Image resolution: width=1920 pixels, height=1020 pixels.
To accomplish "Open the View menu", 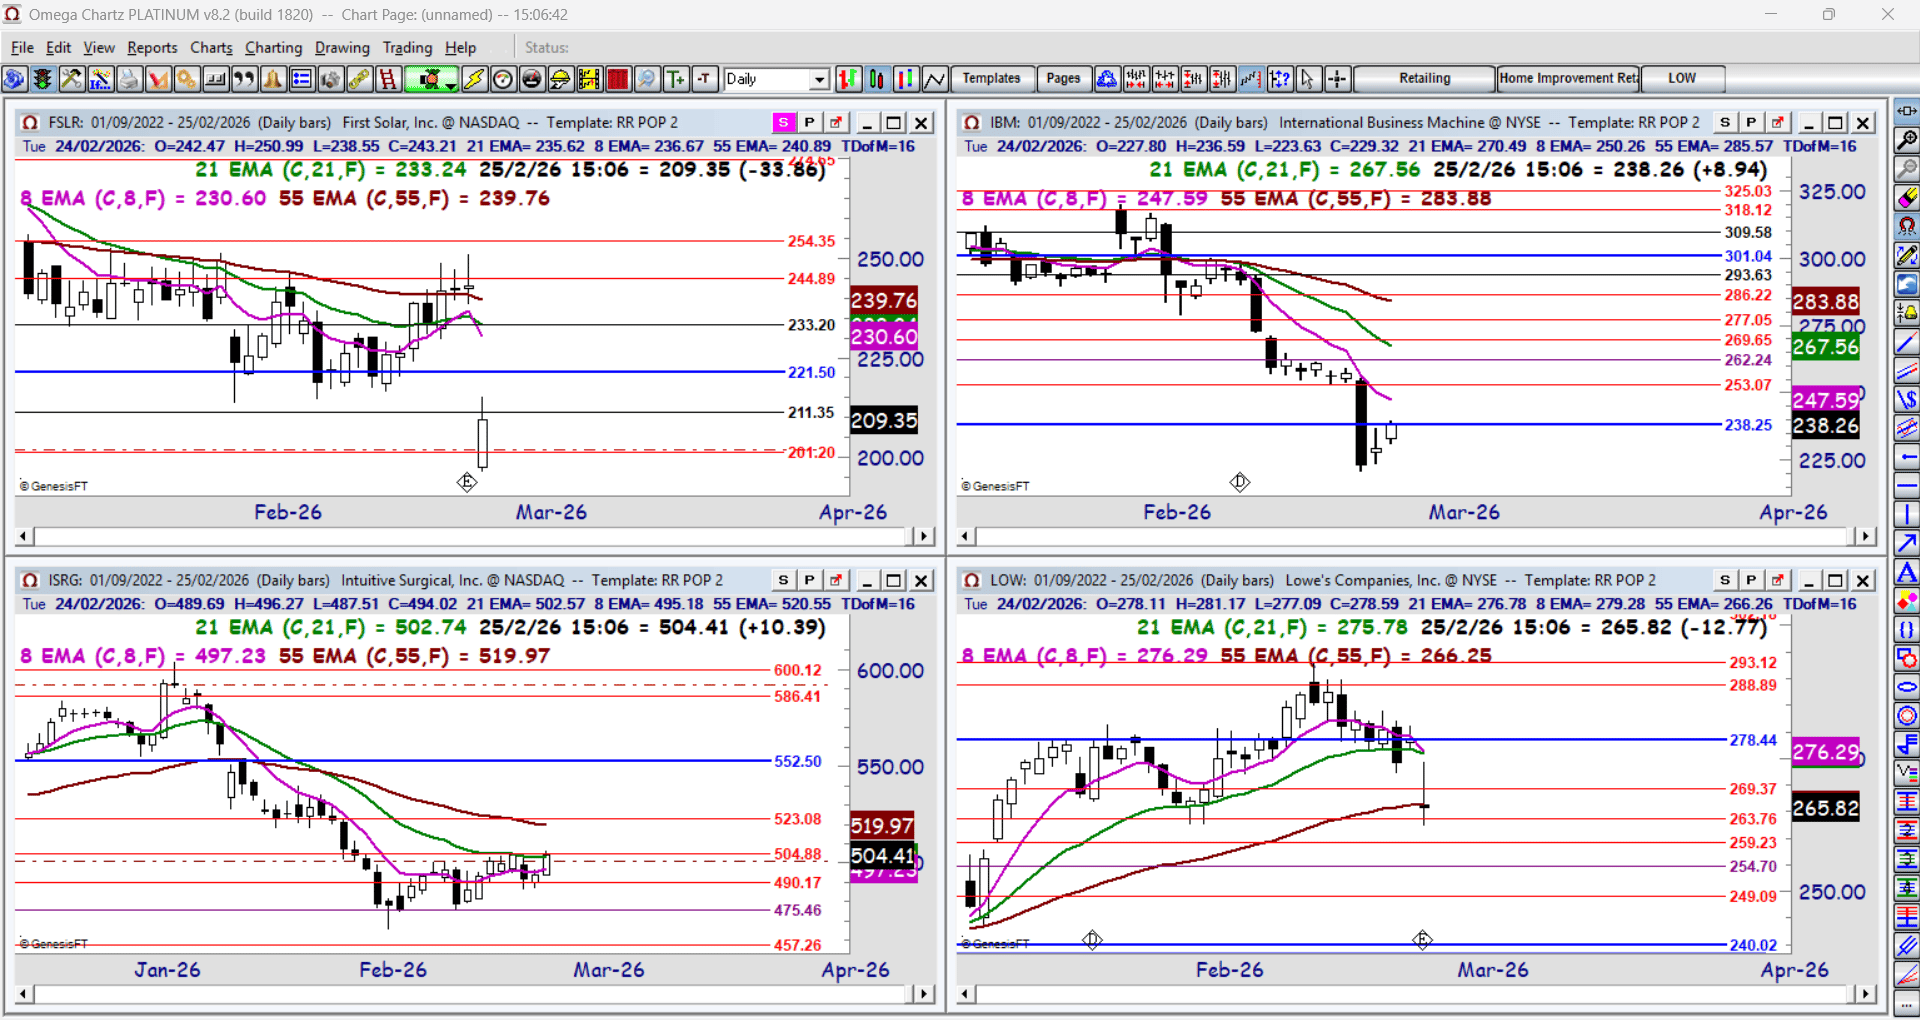I will tap(99, 48).
